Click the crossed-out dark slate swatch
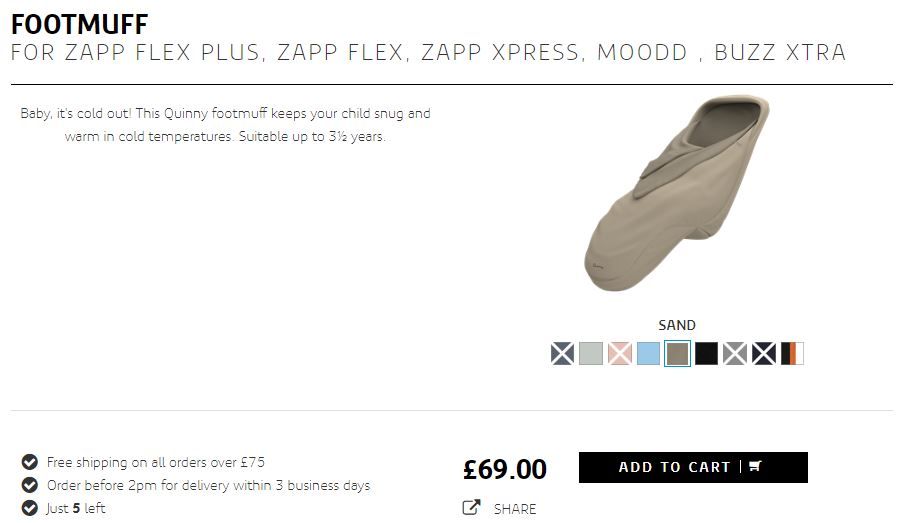This screenshot has width=898, height=523. coord(562,353)
